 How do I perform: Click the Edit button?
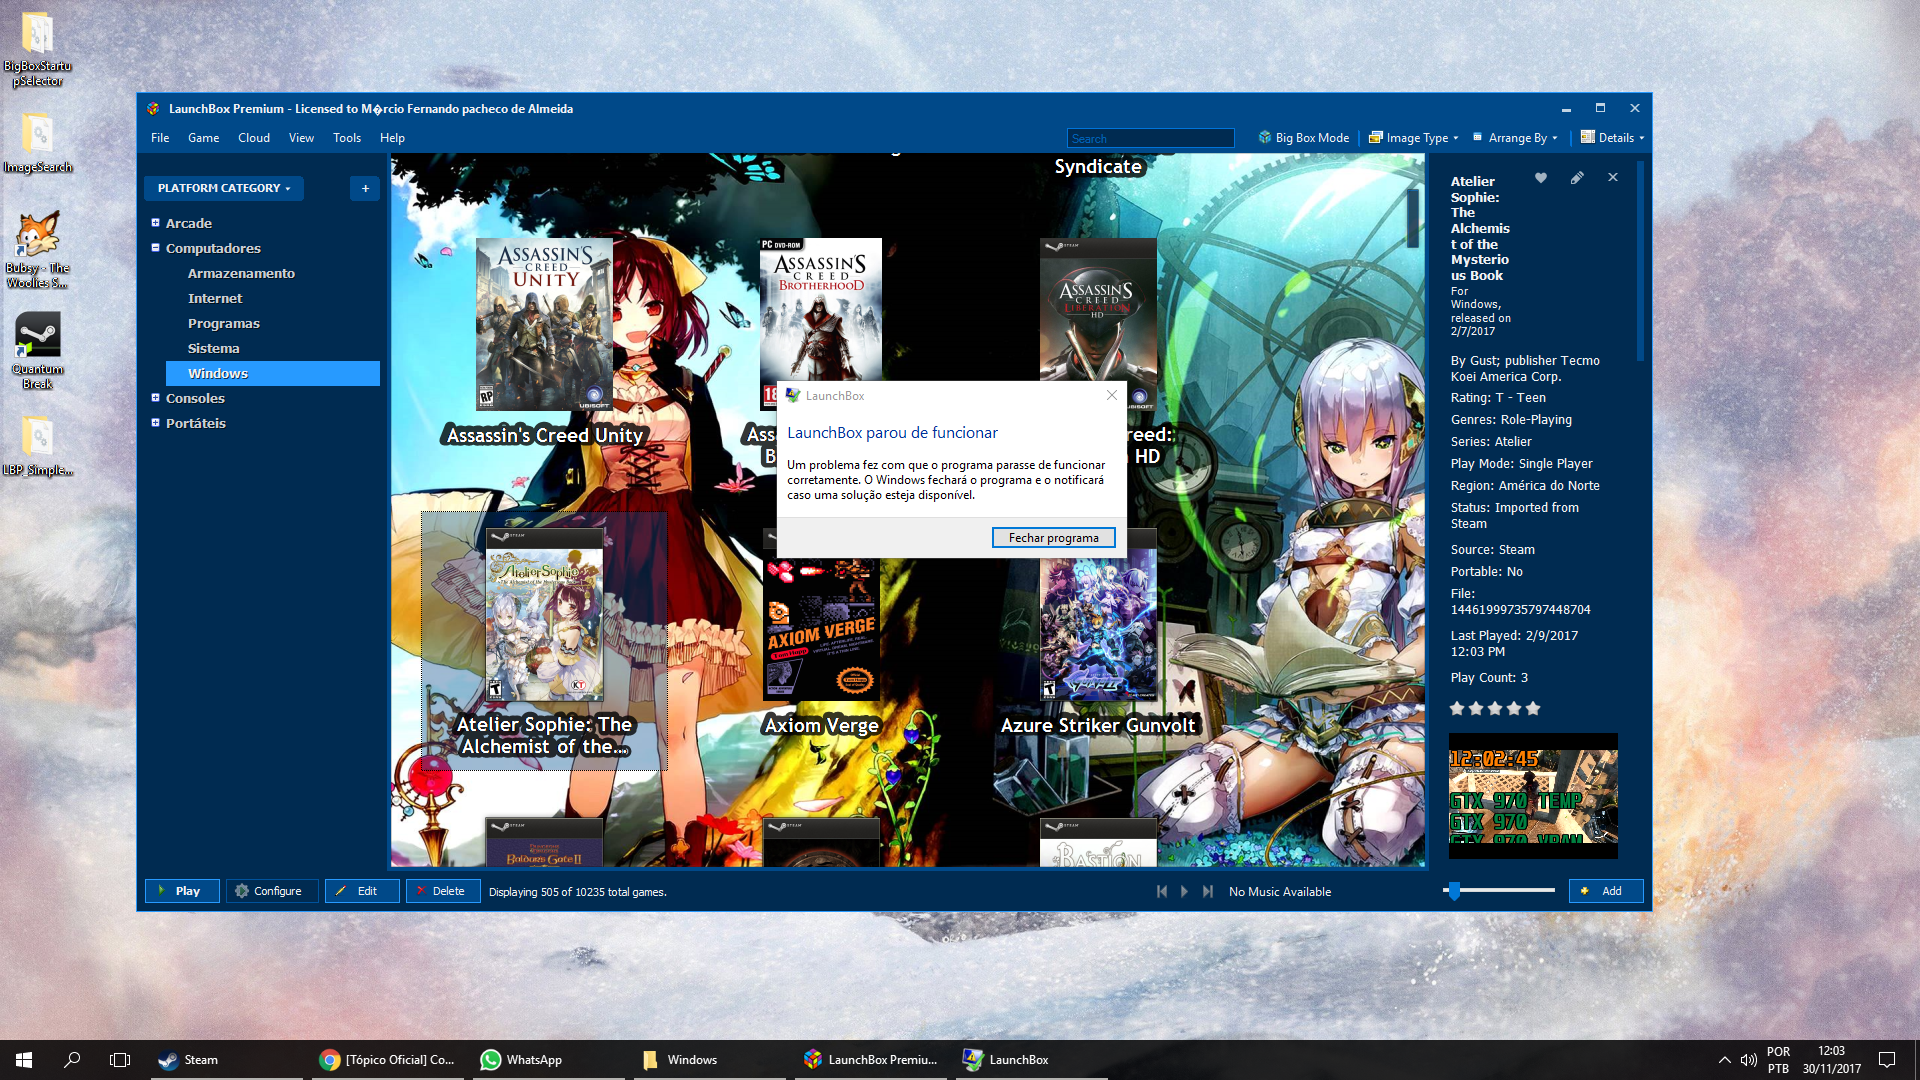(x=362, y=891)
